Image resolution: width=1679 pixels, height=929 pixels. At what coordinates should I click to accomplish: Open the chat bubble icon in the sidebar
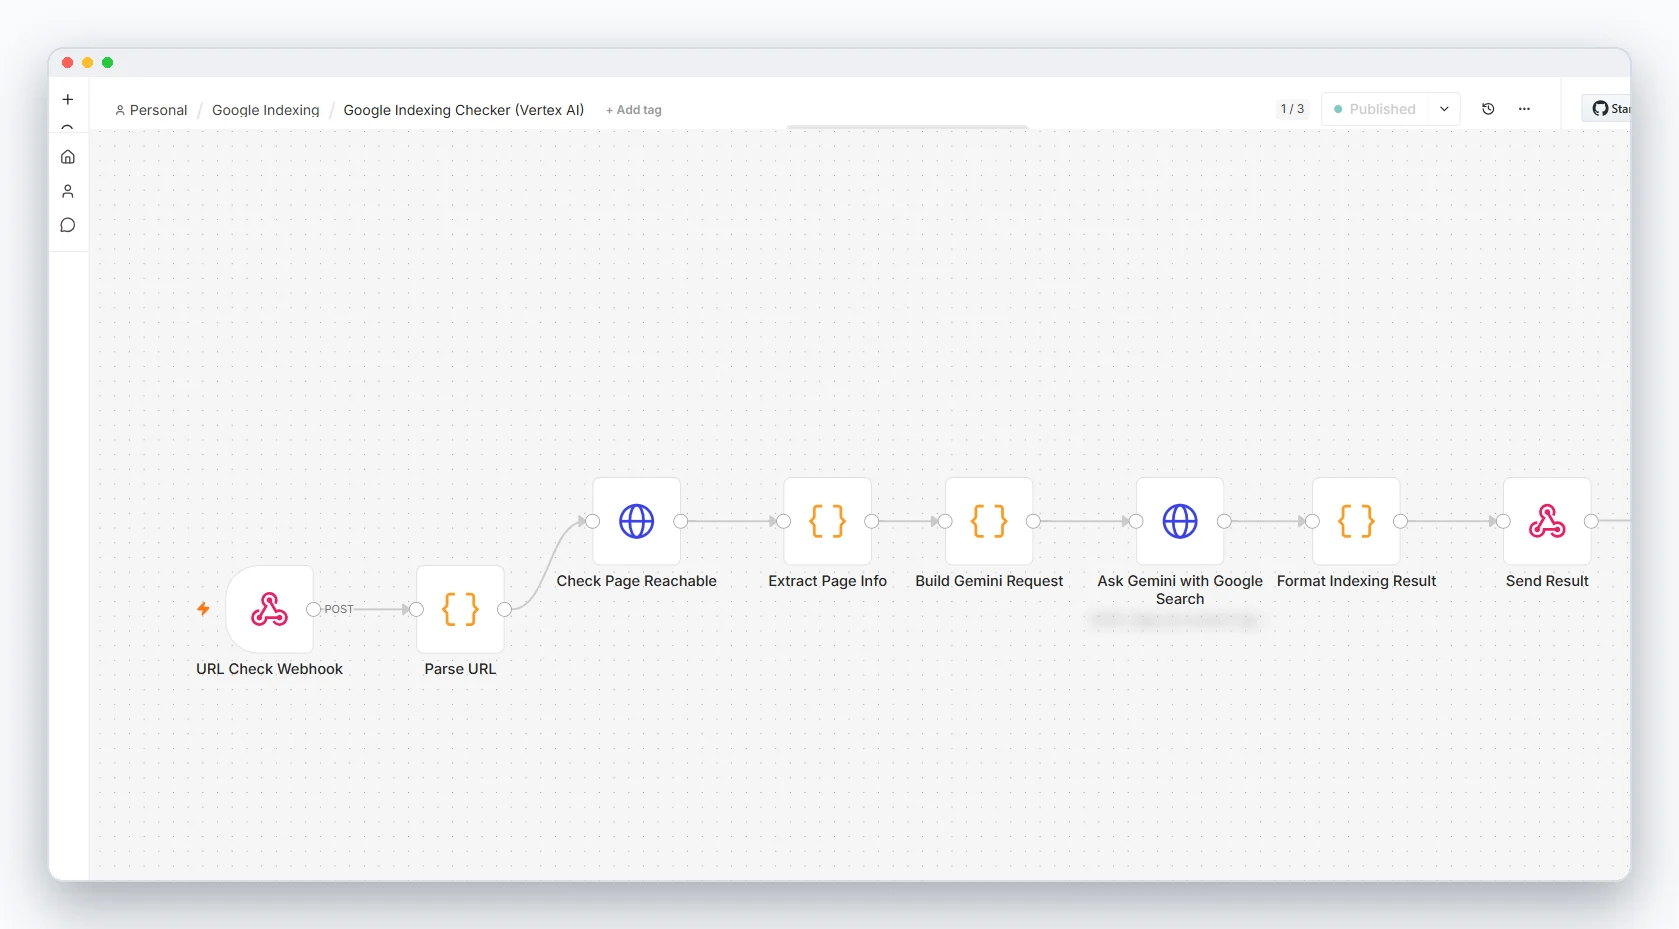click(x=68, y=225)
